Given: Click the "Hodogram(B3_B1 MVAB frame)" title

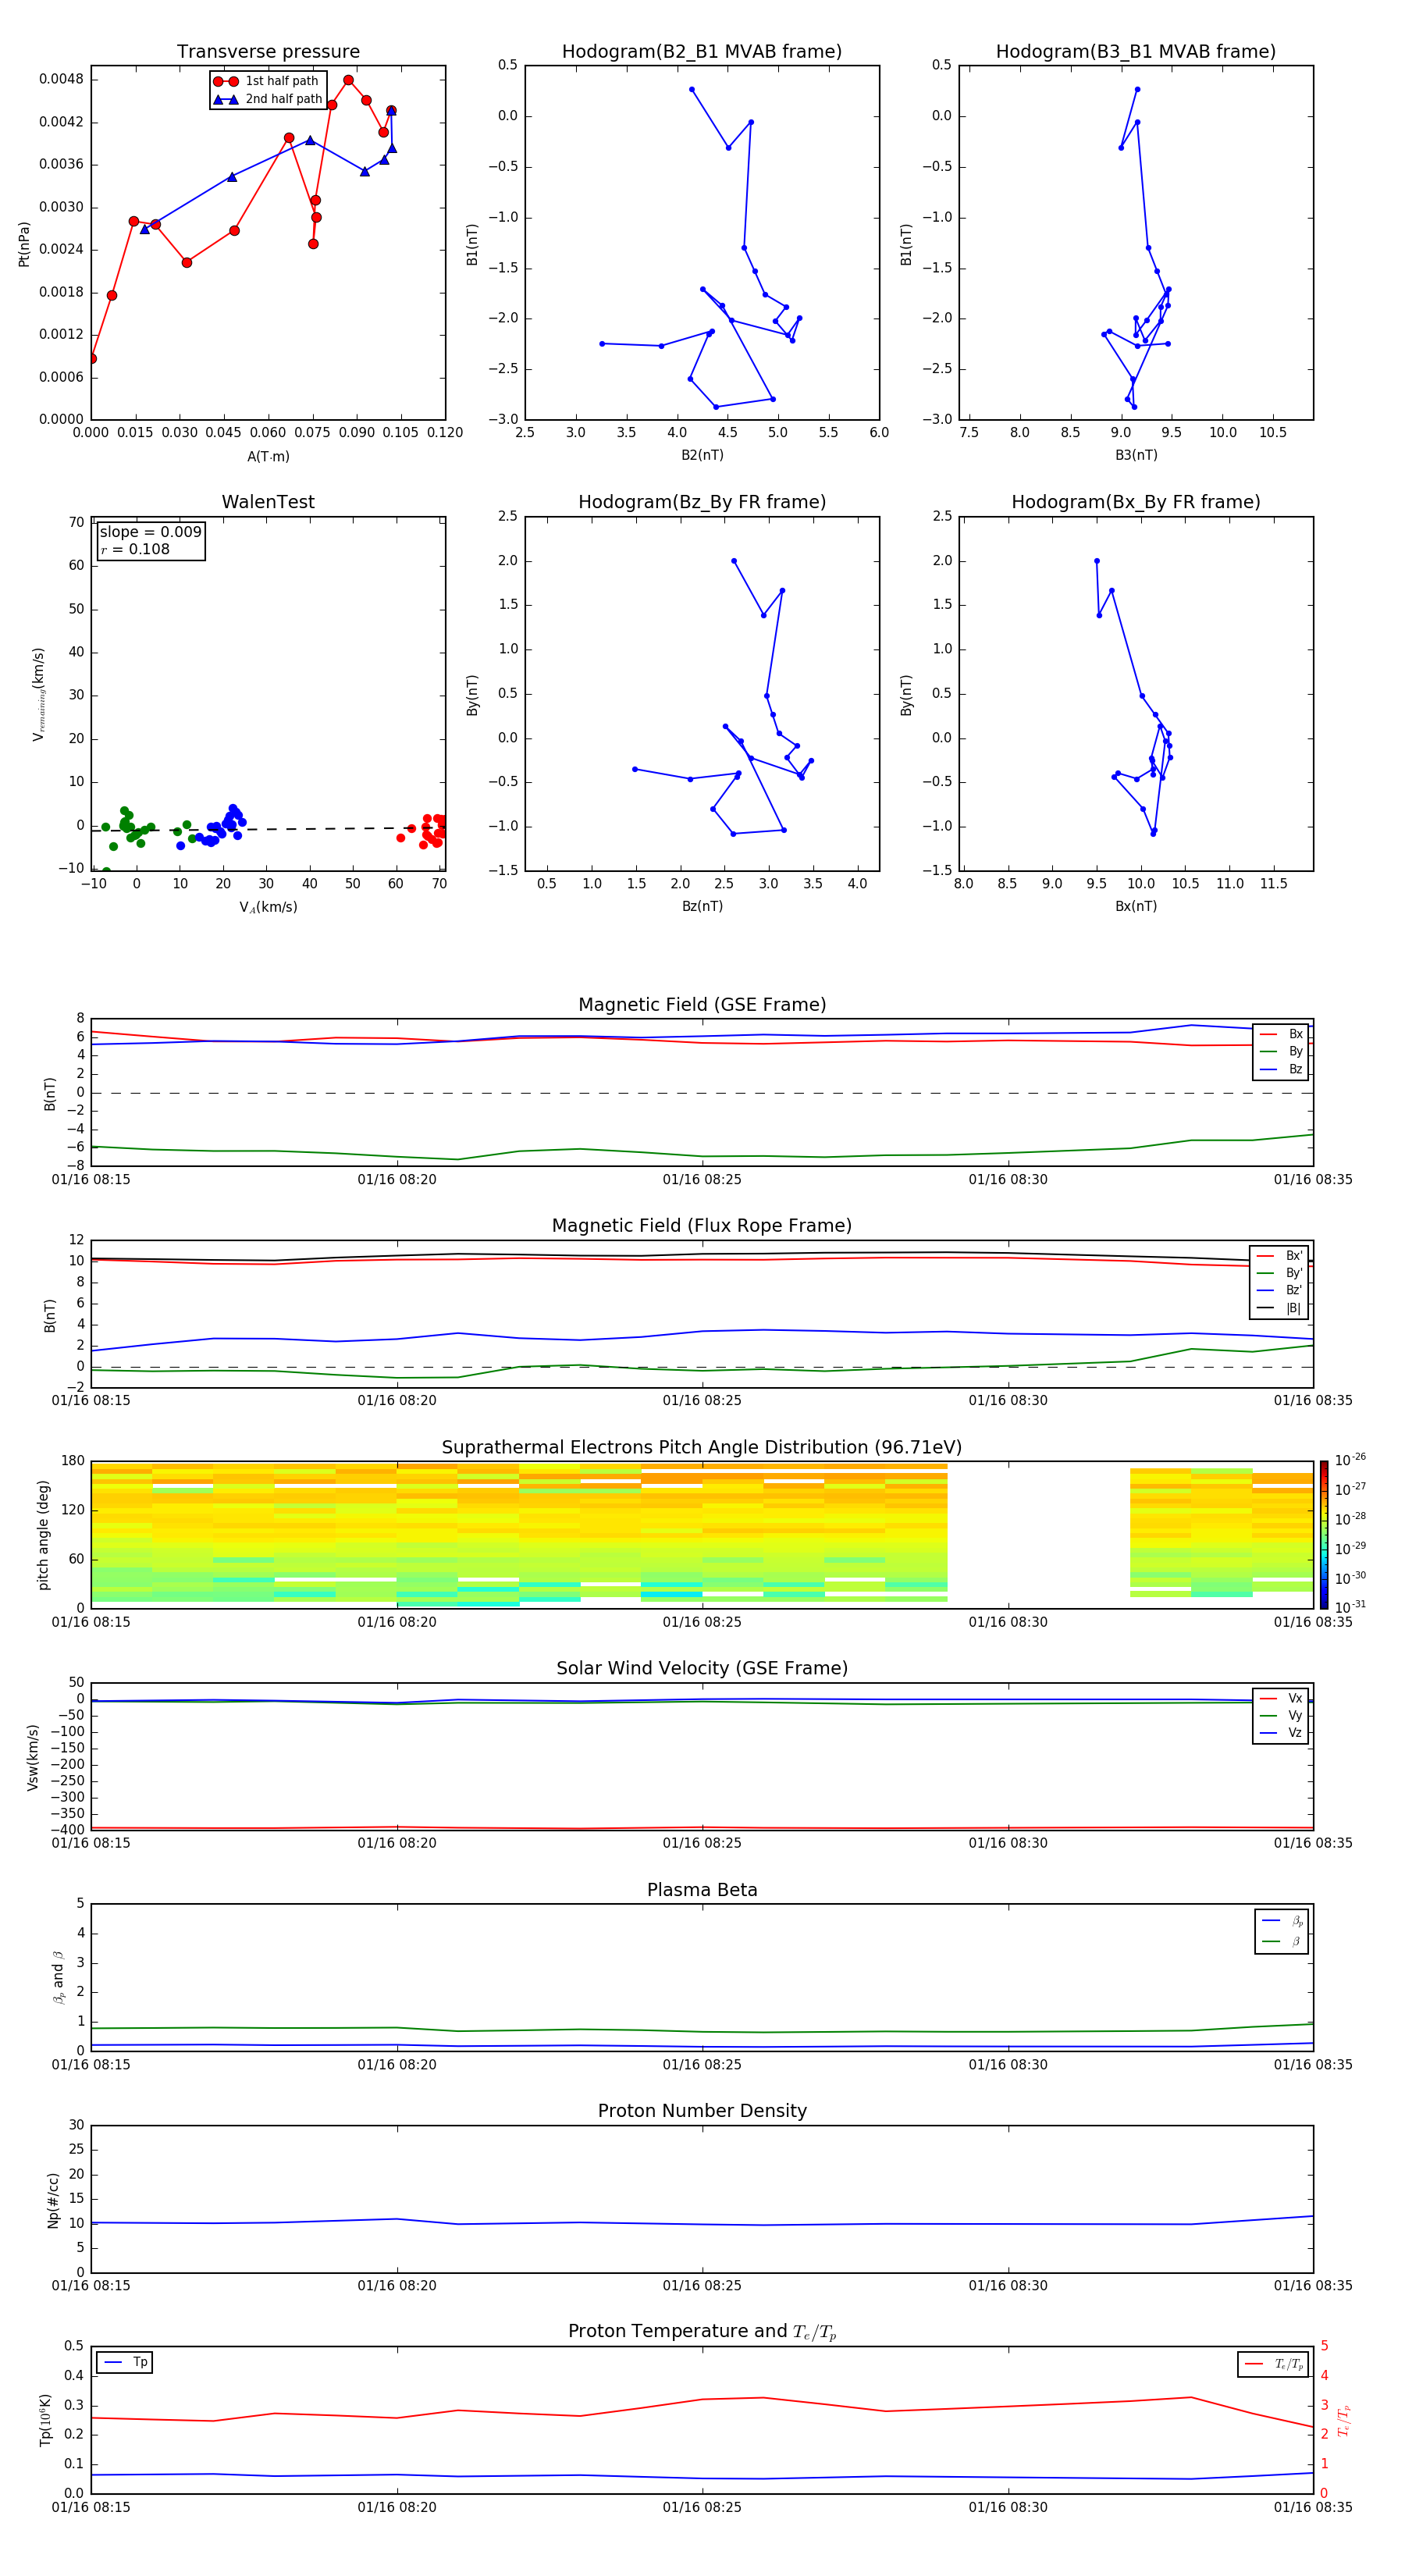Looking at the screenshot, I should 1136,52.
